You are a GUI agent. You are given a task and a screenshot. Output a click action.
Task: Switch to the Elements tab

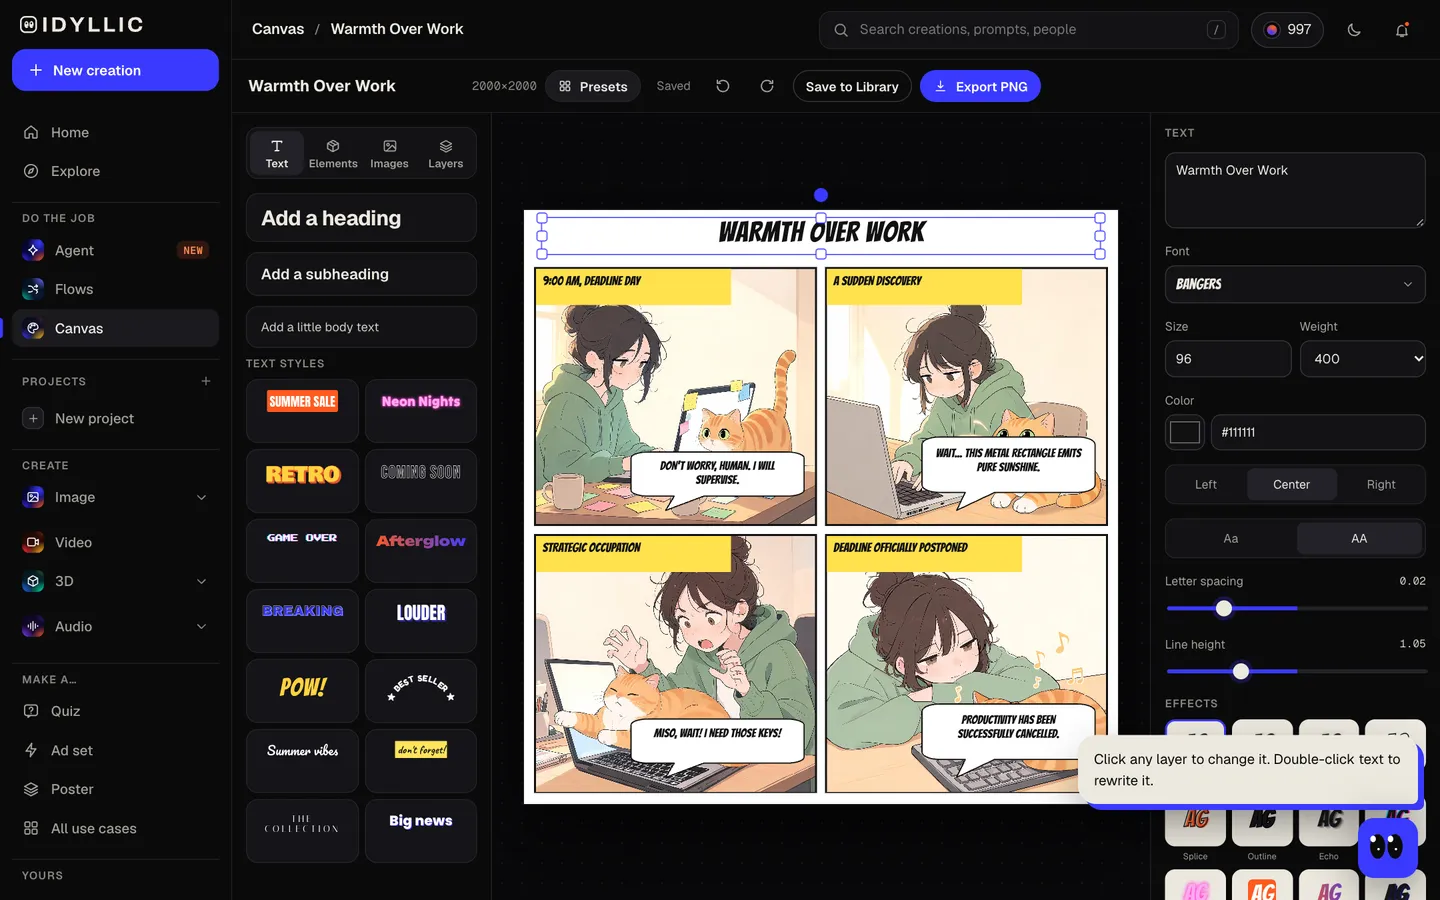[333, 153]
